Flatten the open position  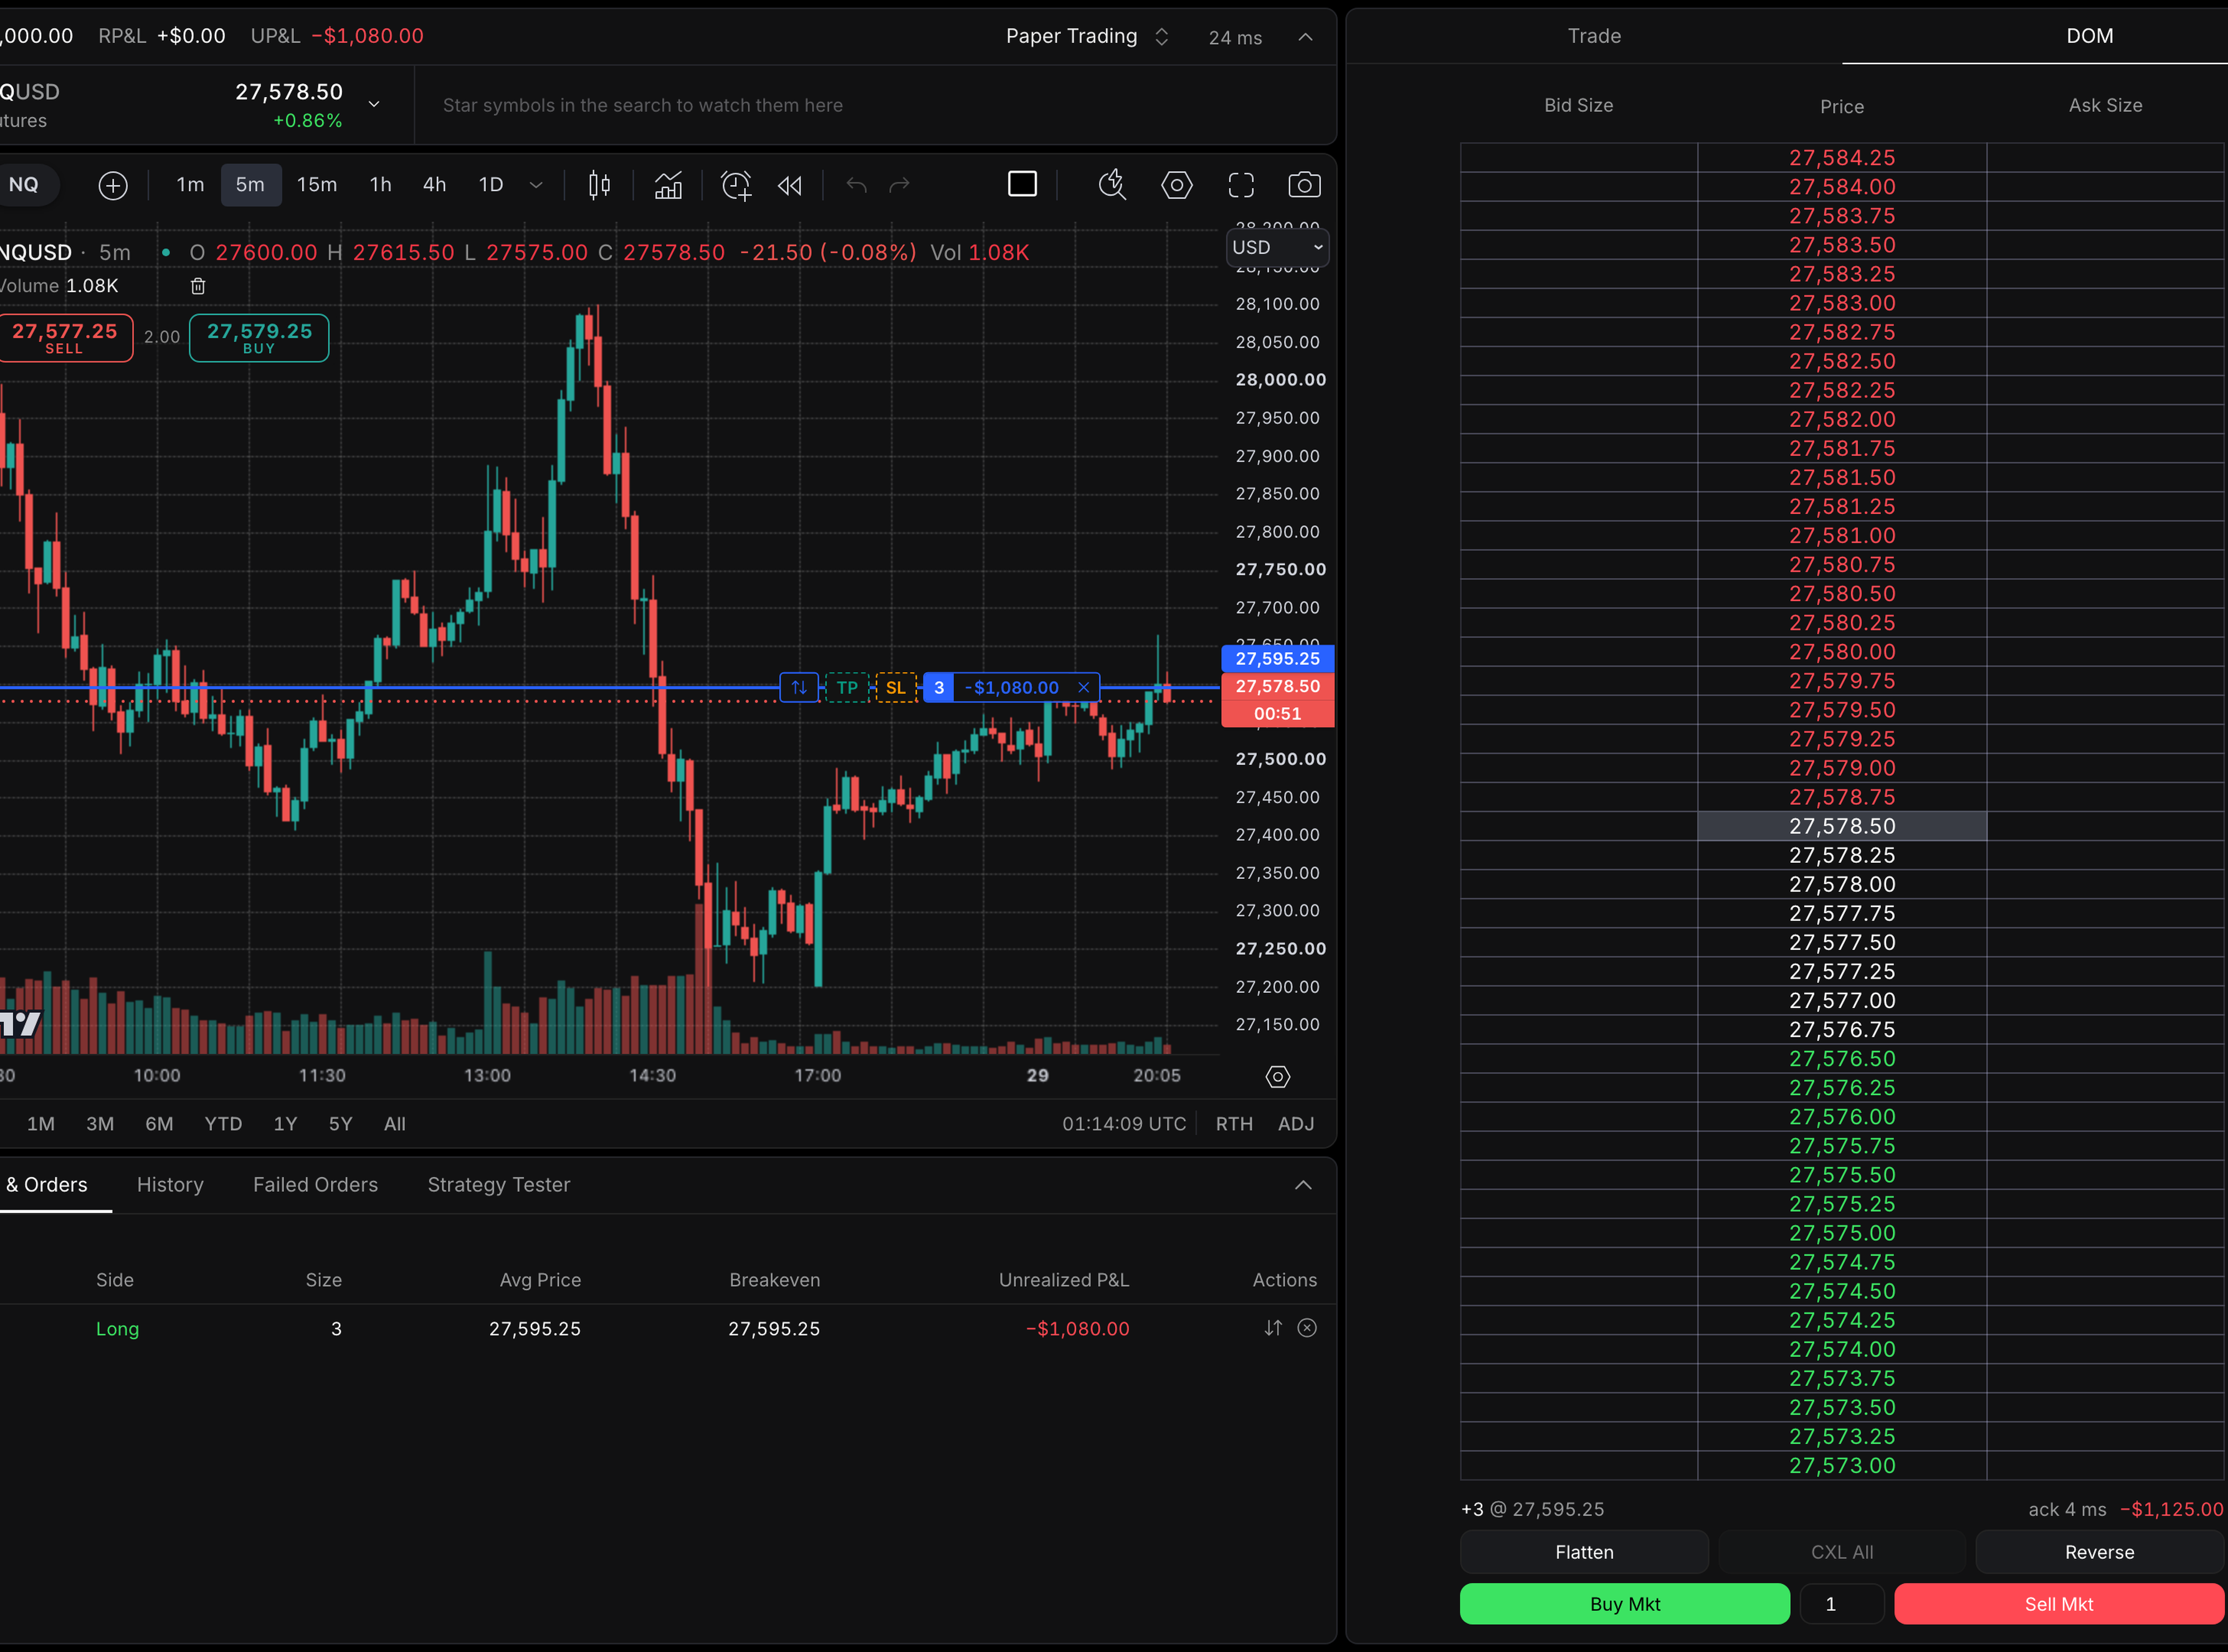click(x=1584, y=1552)
